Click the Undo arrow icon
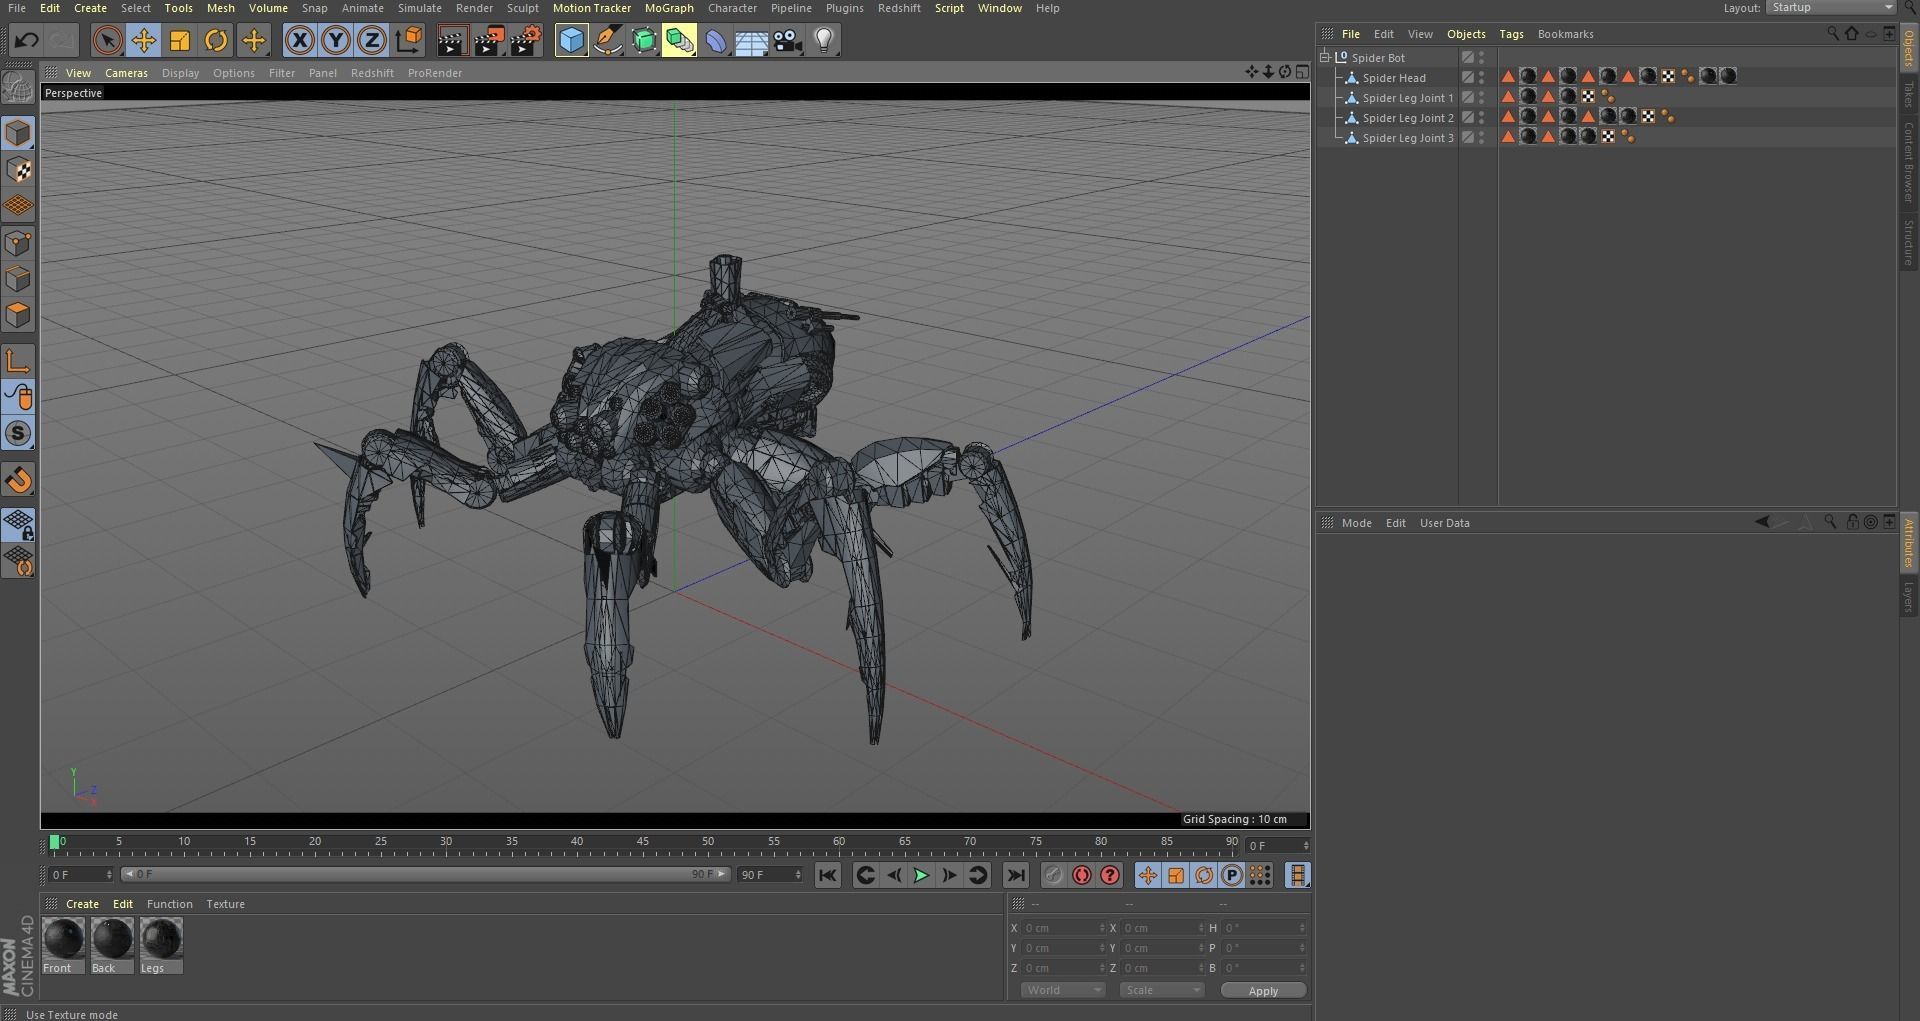The width and height of the screenshot is (1920, 1021). tap(27, 41)
